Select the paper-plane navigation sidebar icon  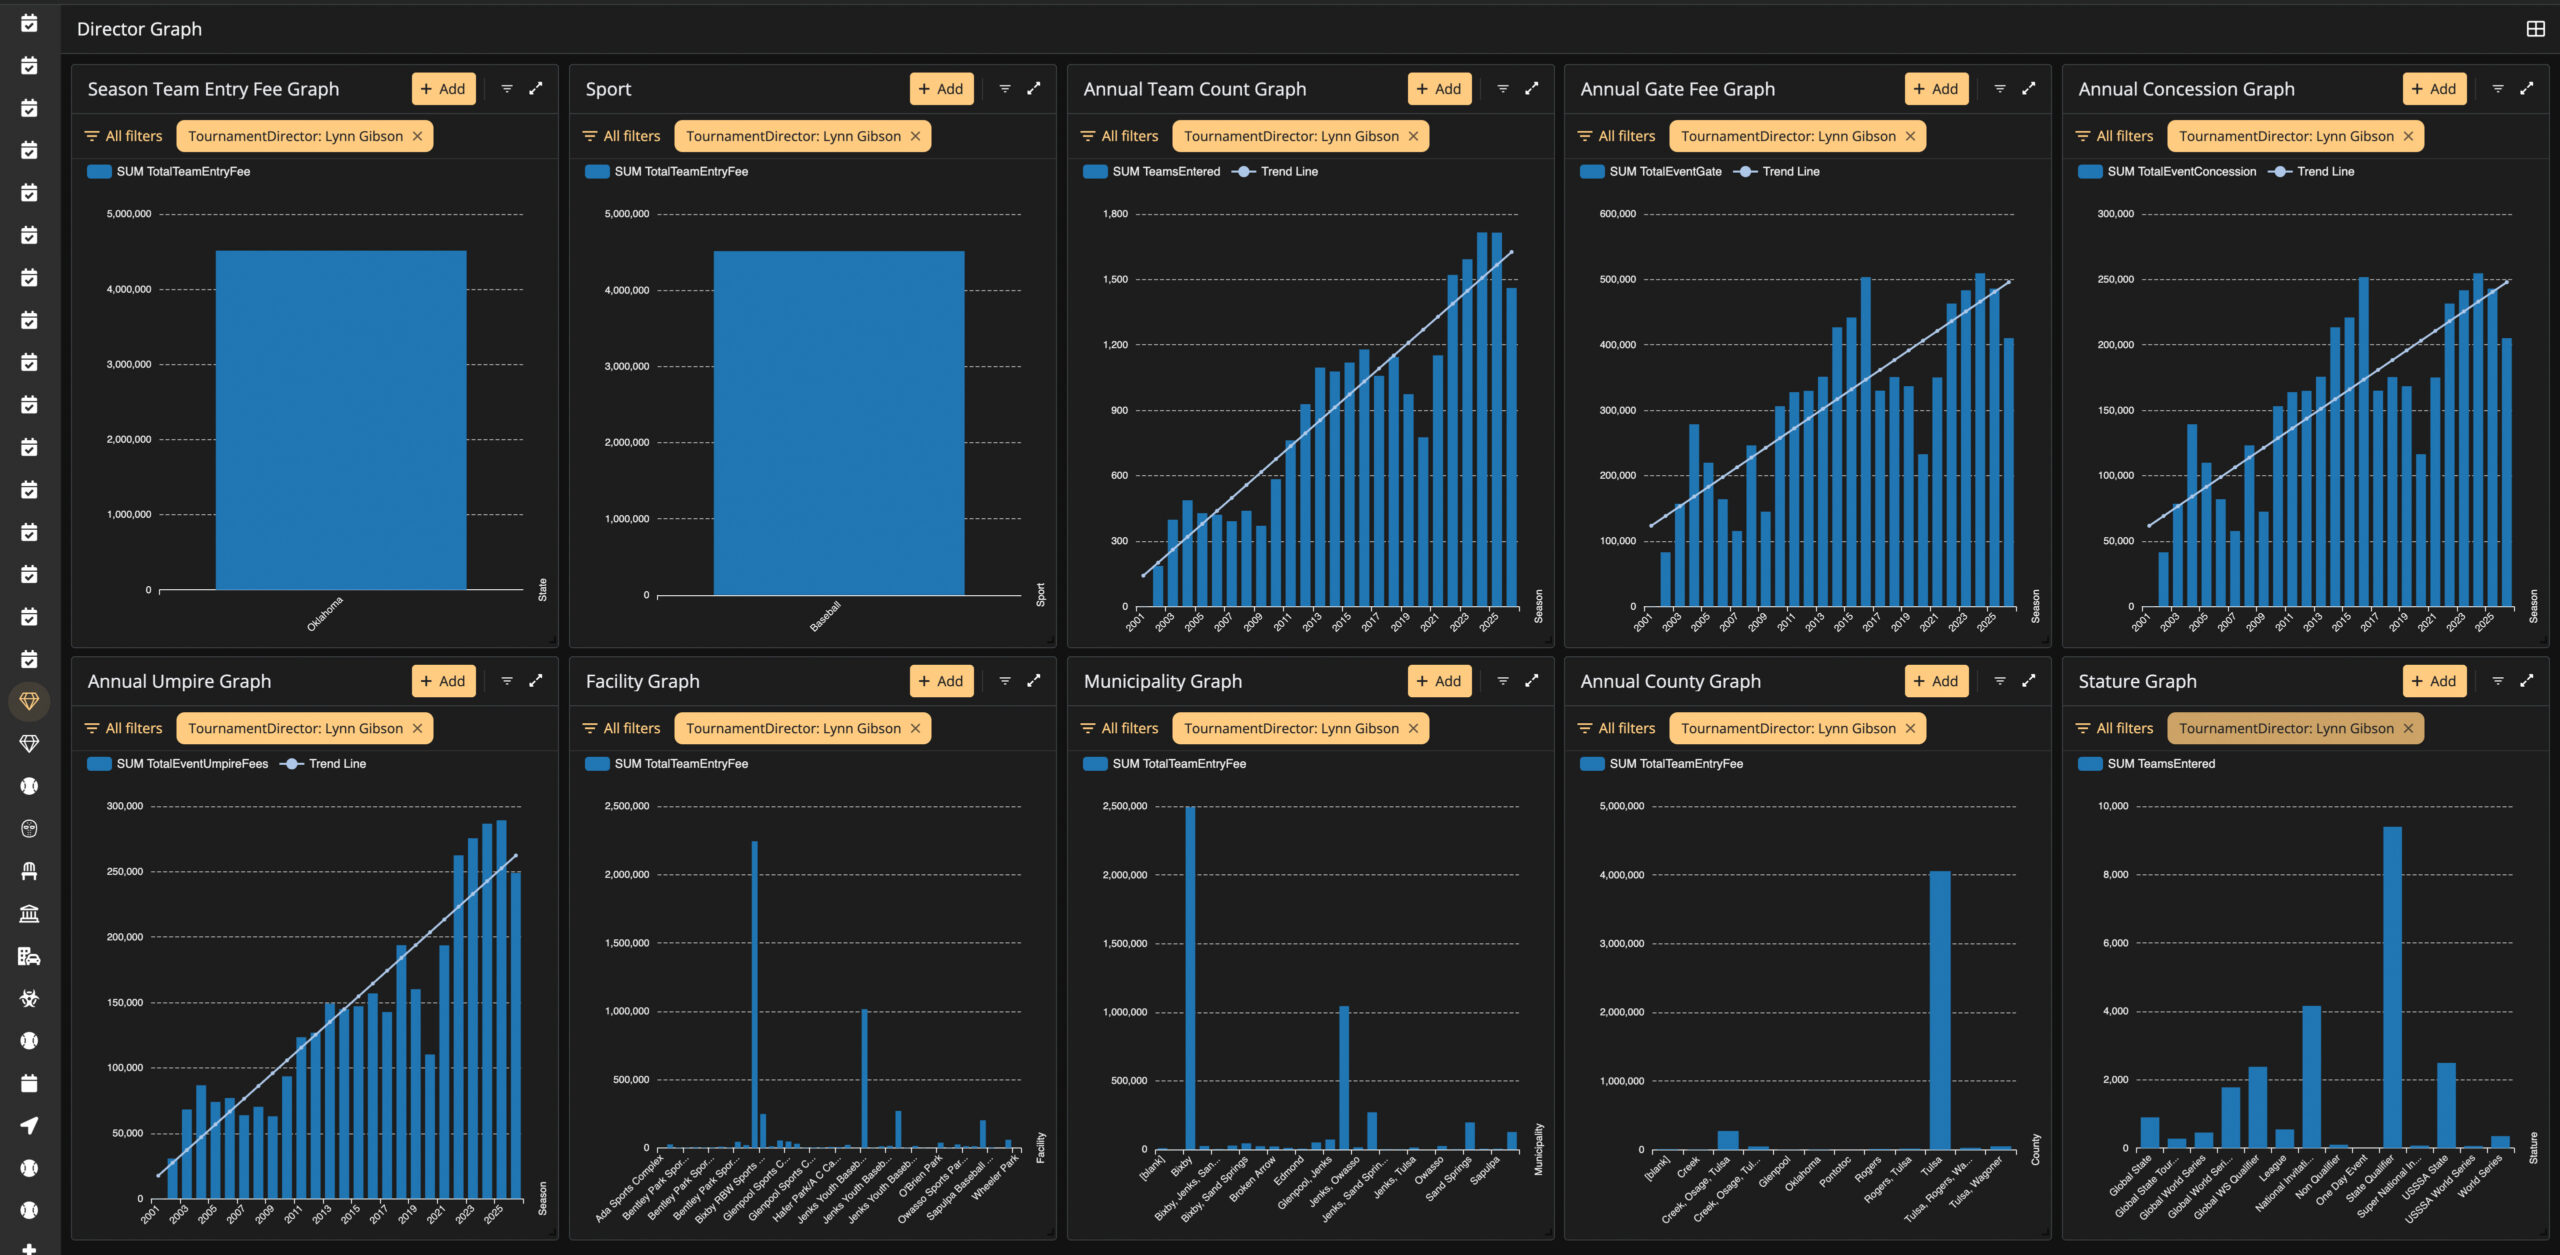pyautogui.click(x=29, y=1125)
